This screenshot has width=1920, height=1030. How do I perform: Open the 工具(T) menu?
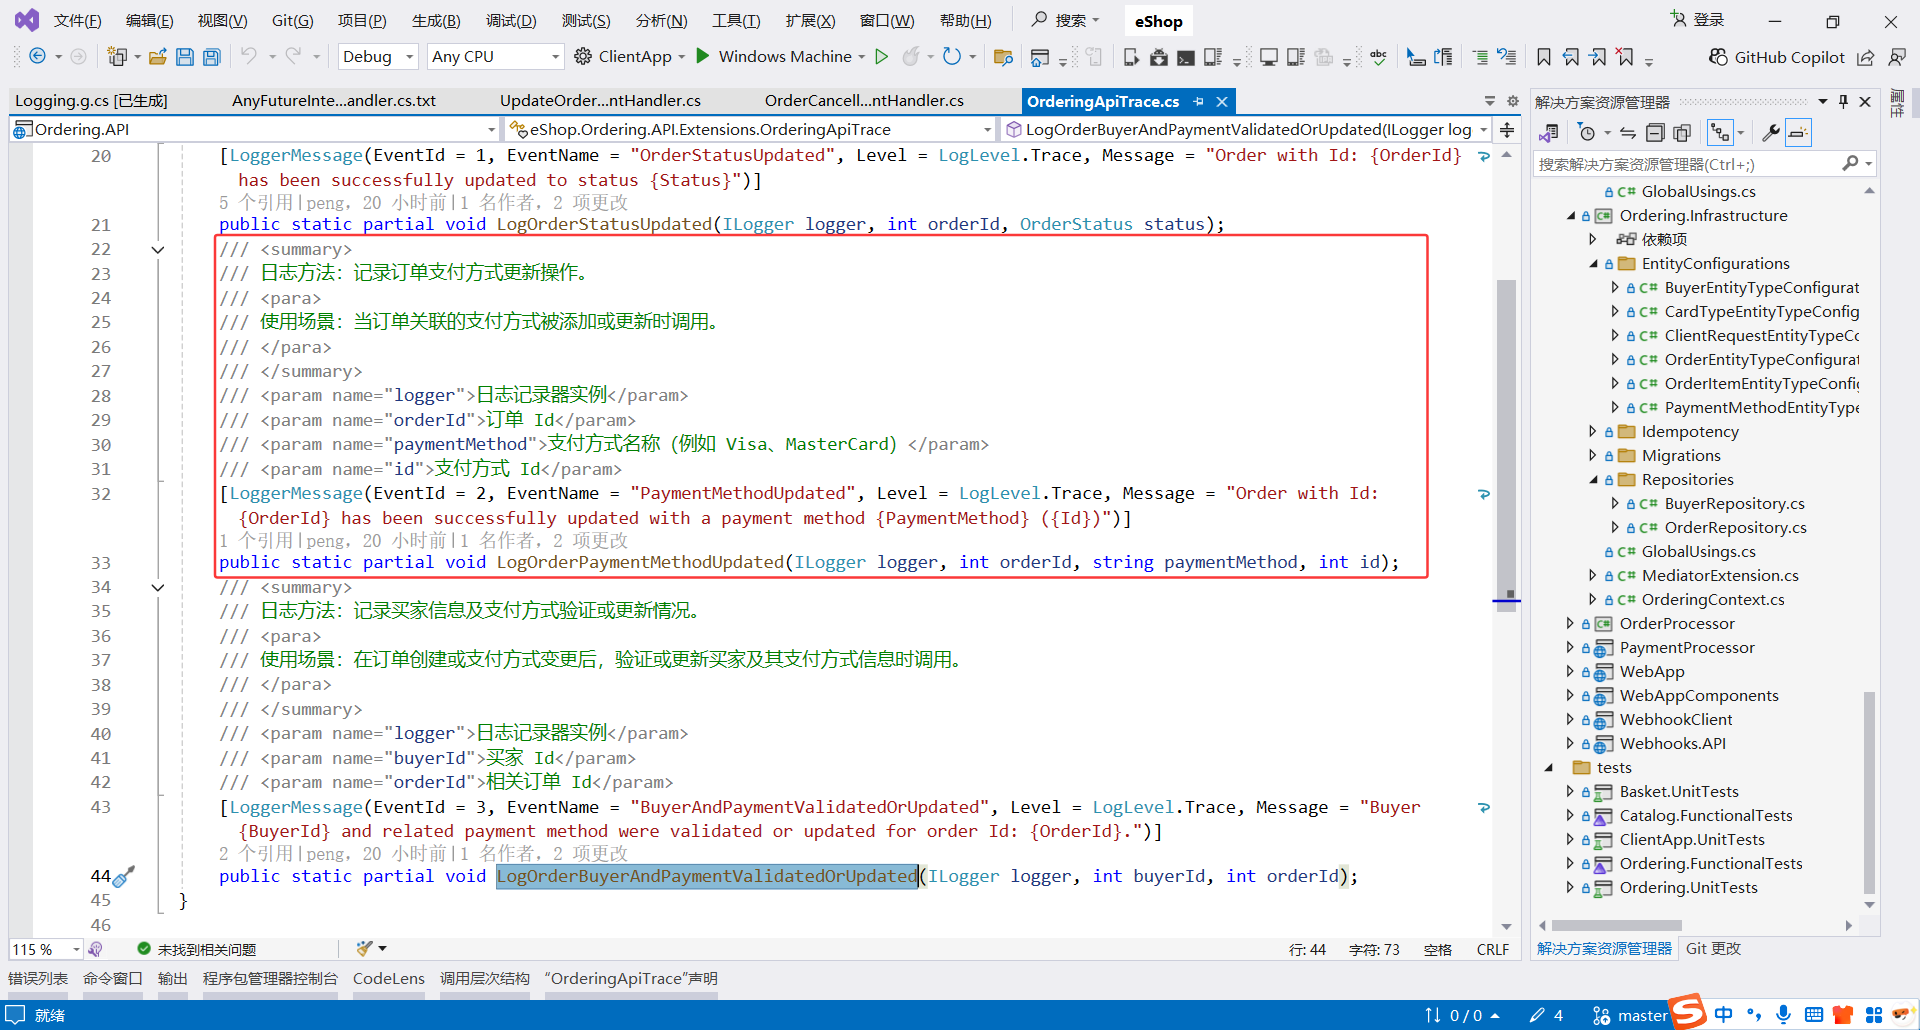[x=736, y=21]
